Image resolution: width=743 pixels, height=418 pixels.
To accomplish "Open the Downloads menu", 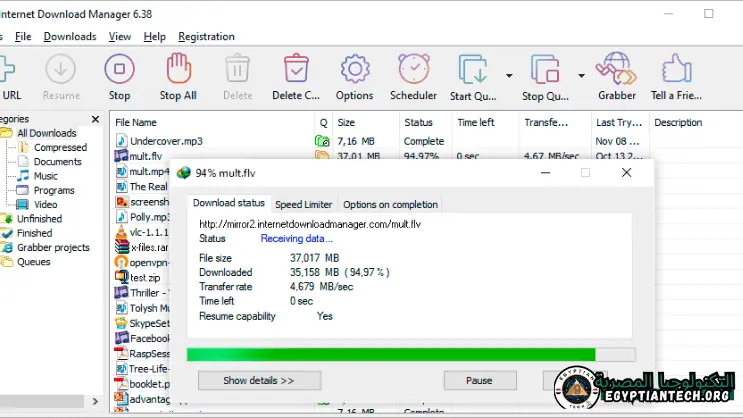I will tap(70, 36).
